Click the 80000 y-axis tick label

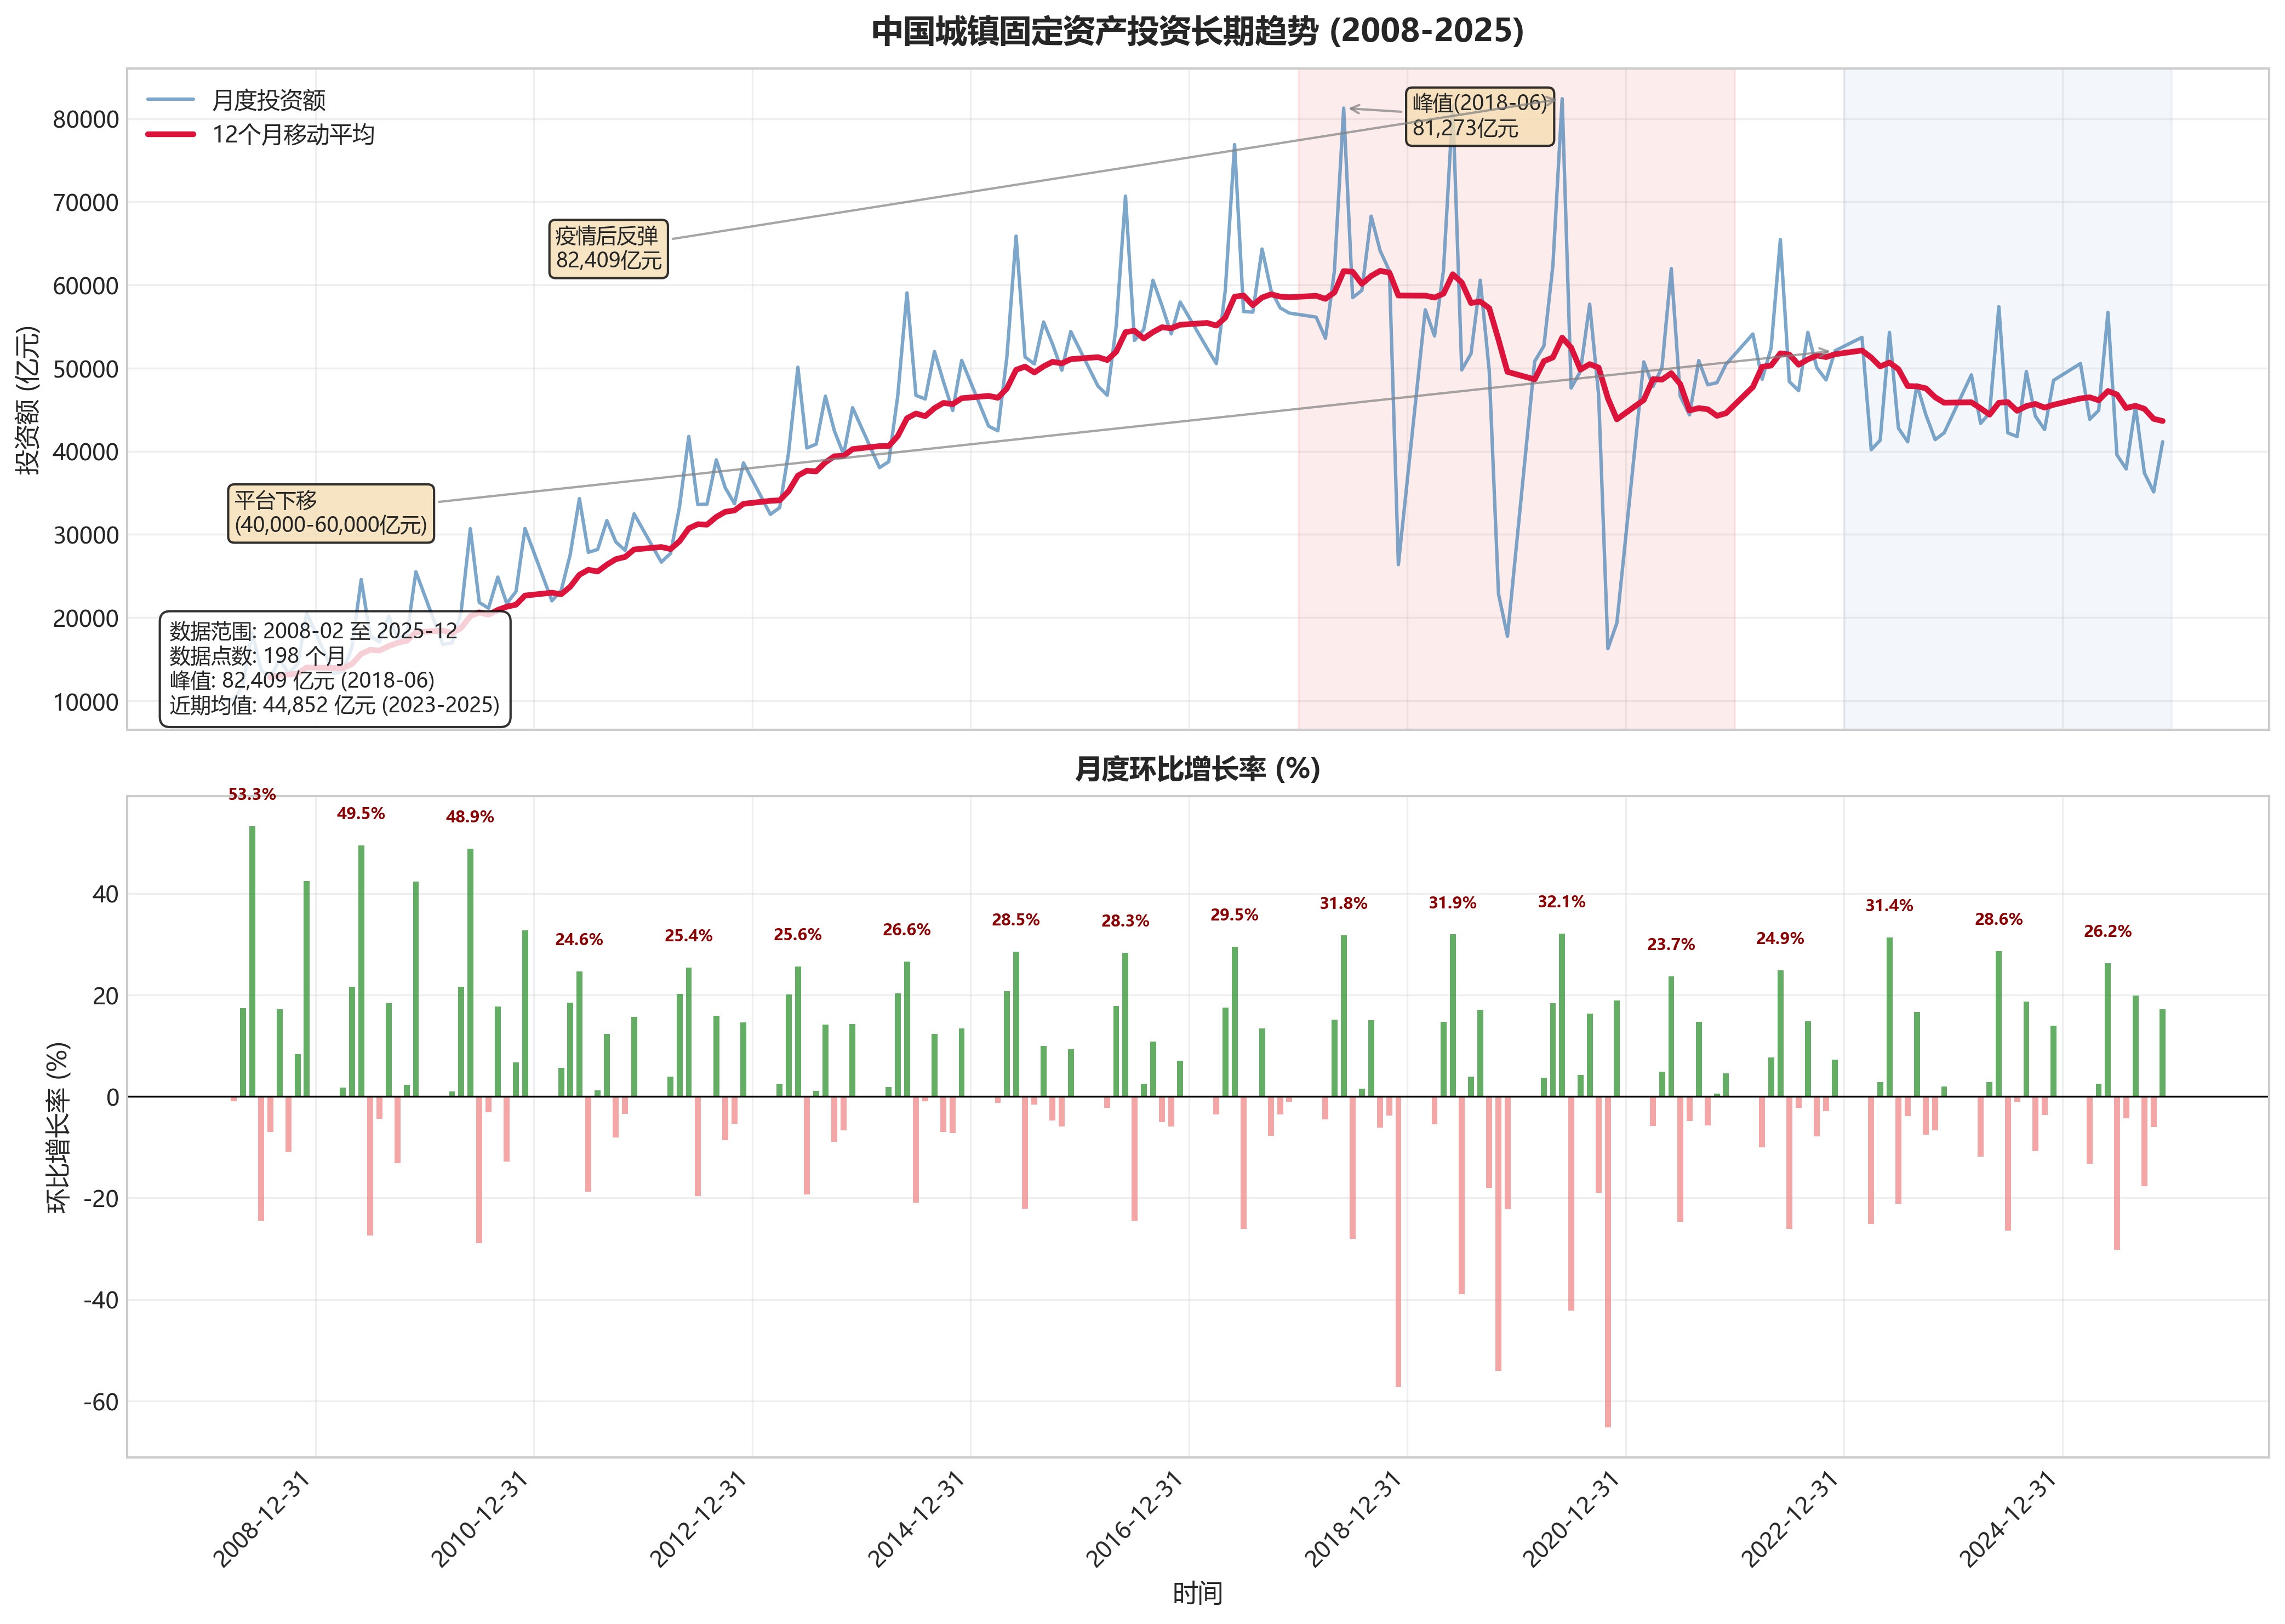point(86,120)
